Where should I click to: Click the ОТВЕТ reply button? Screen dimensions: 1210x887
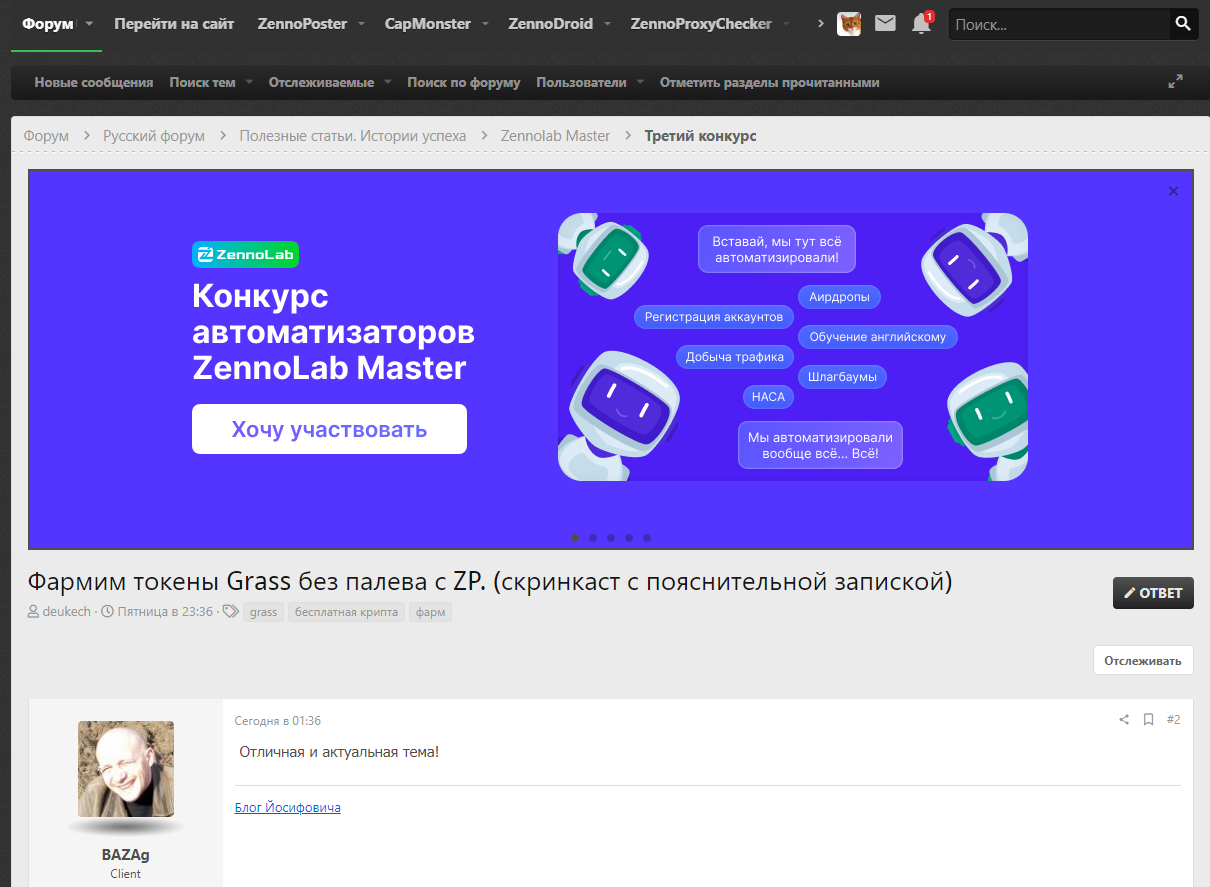tap(1153, 593)
